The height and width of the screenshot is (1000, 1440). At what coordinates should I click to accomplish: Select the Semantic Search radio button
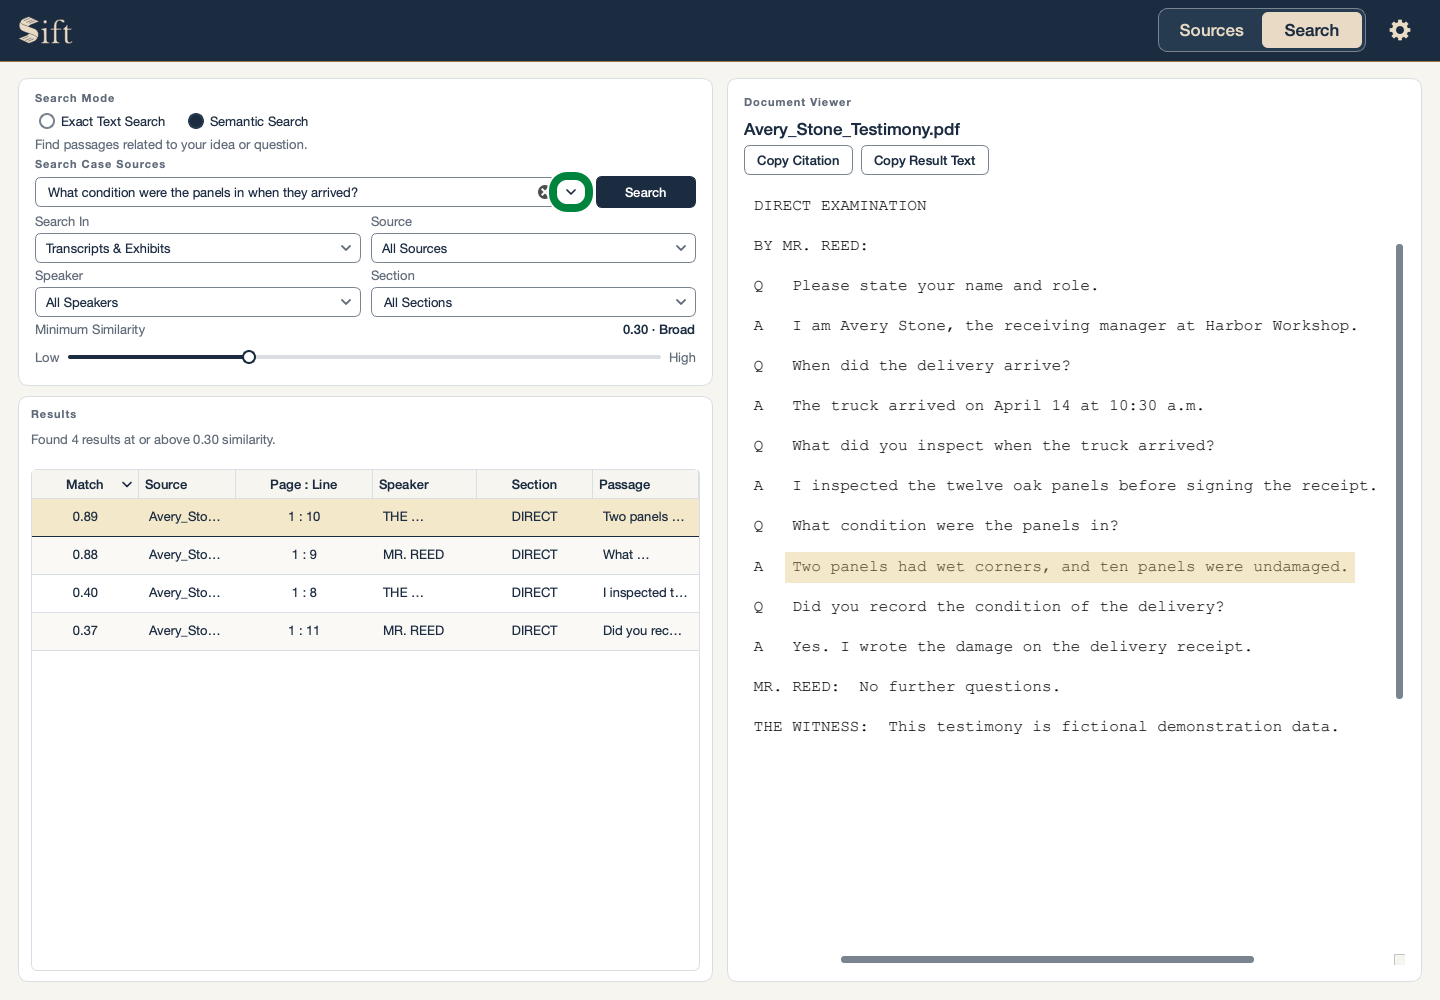click(196, 121)
